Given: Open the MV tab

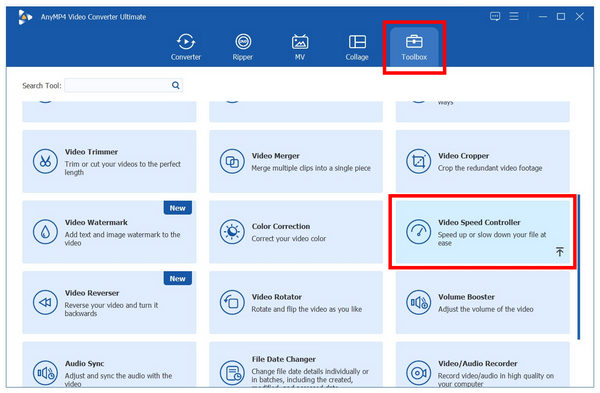Looking at the screenshot, I should pyautogui.click(x=300, y=47).
